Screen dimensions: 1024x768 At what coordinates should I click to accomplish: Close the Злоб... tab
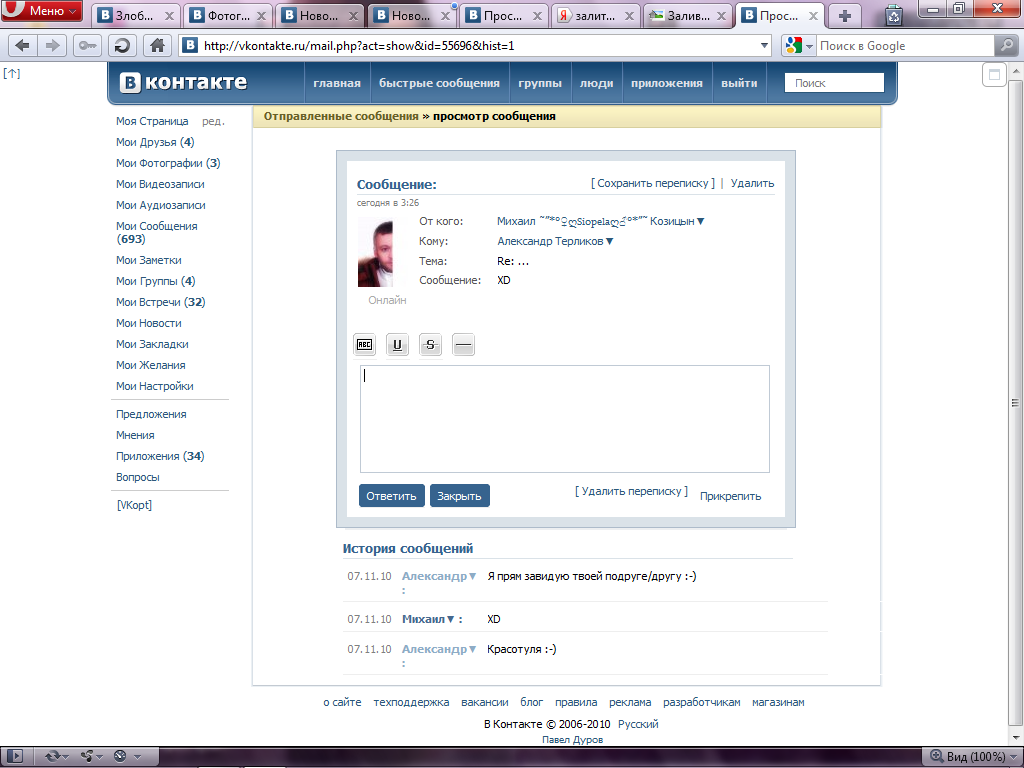[169, 16]
